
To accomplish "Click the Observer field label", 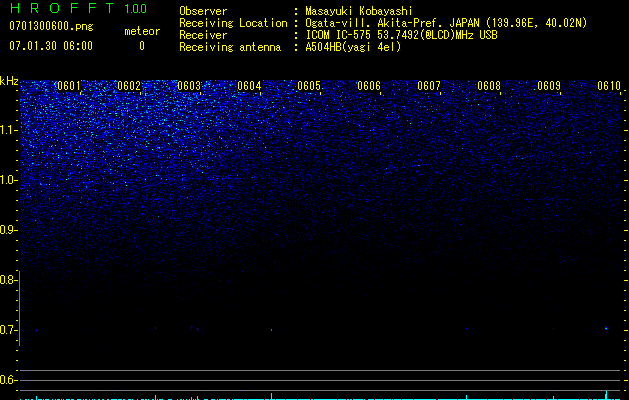I will click(x=203, y=11).
